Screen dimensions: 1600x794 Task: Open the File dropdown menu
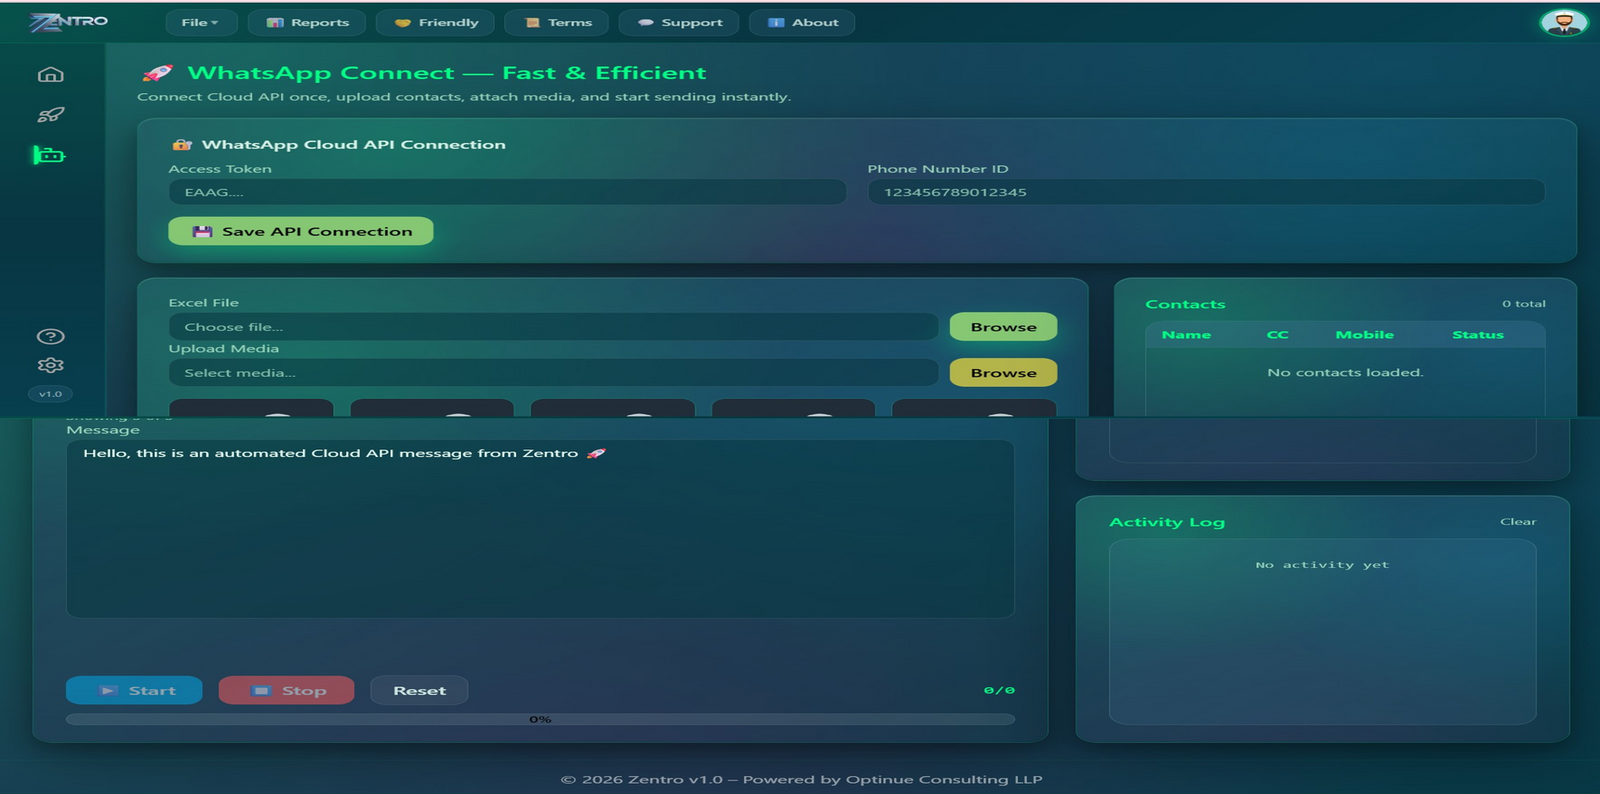(x=200, y=23)
